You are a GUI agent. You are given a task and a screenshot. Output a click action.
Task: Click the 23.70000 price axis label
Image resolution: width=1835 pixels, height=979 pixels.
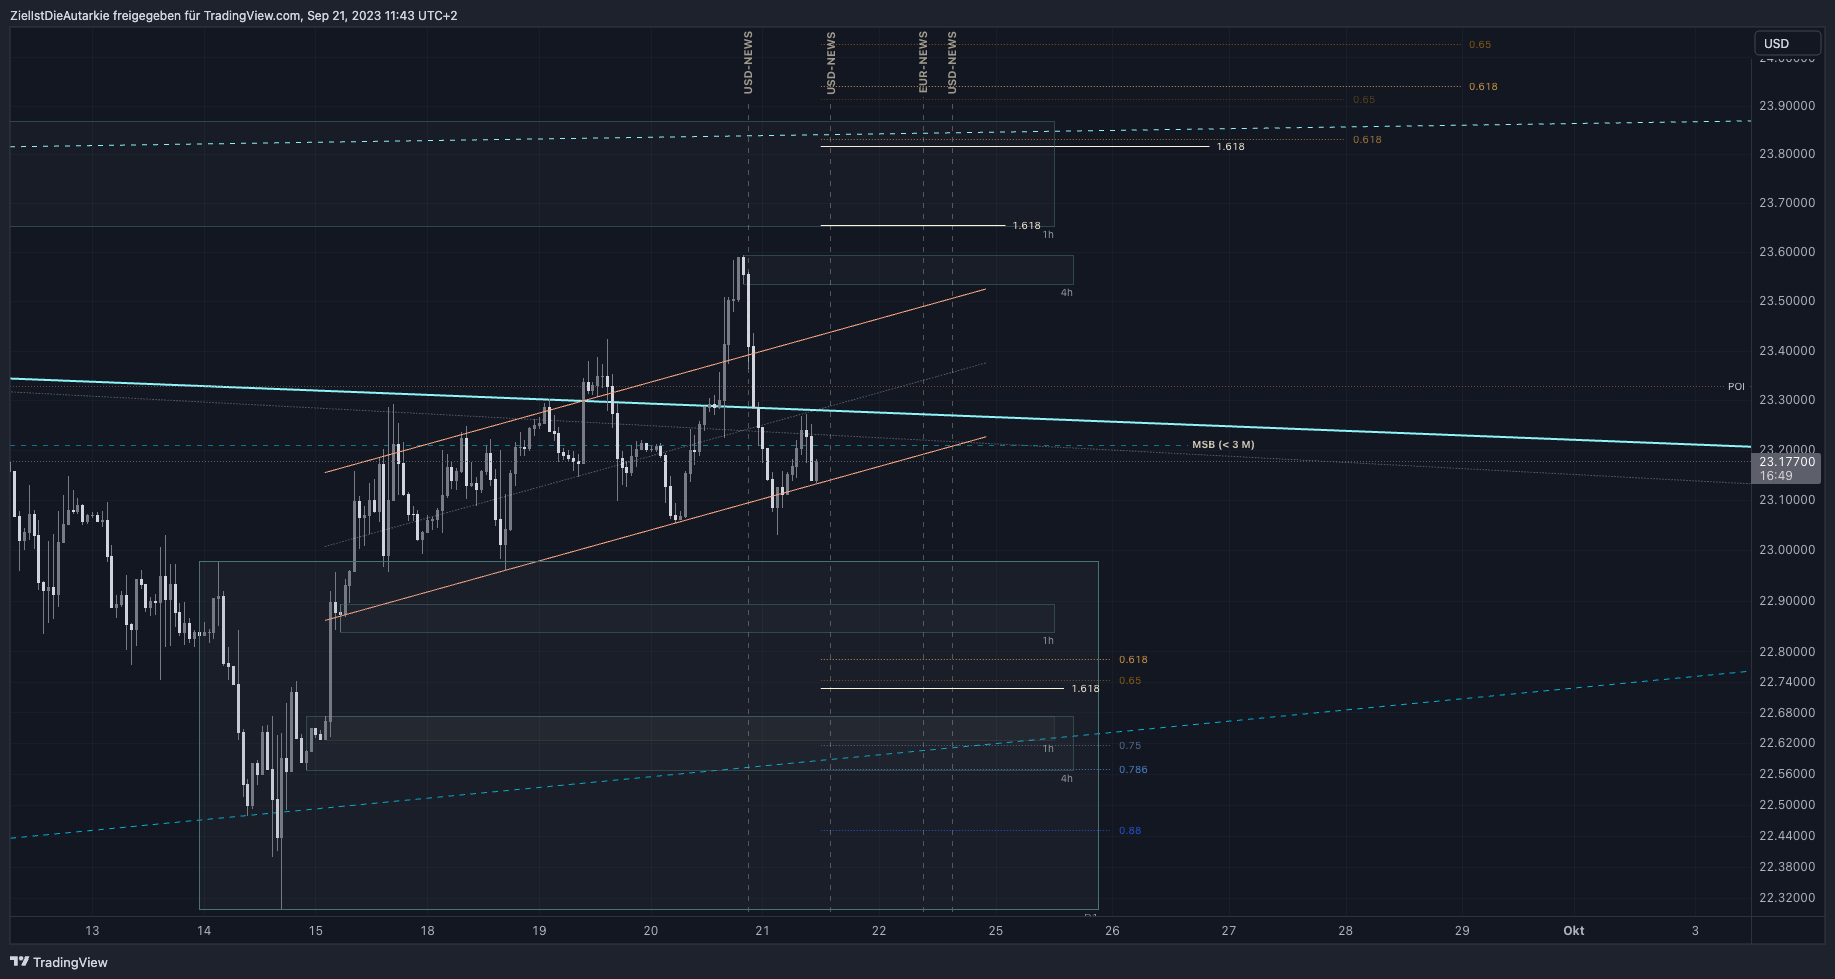(1787, 202)
